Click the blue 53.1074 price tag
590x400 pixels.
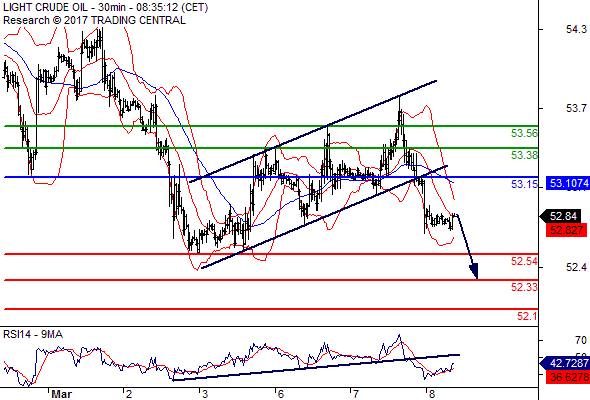567,183
